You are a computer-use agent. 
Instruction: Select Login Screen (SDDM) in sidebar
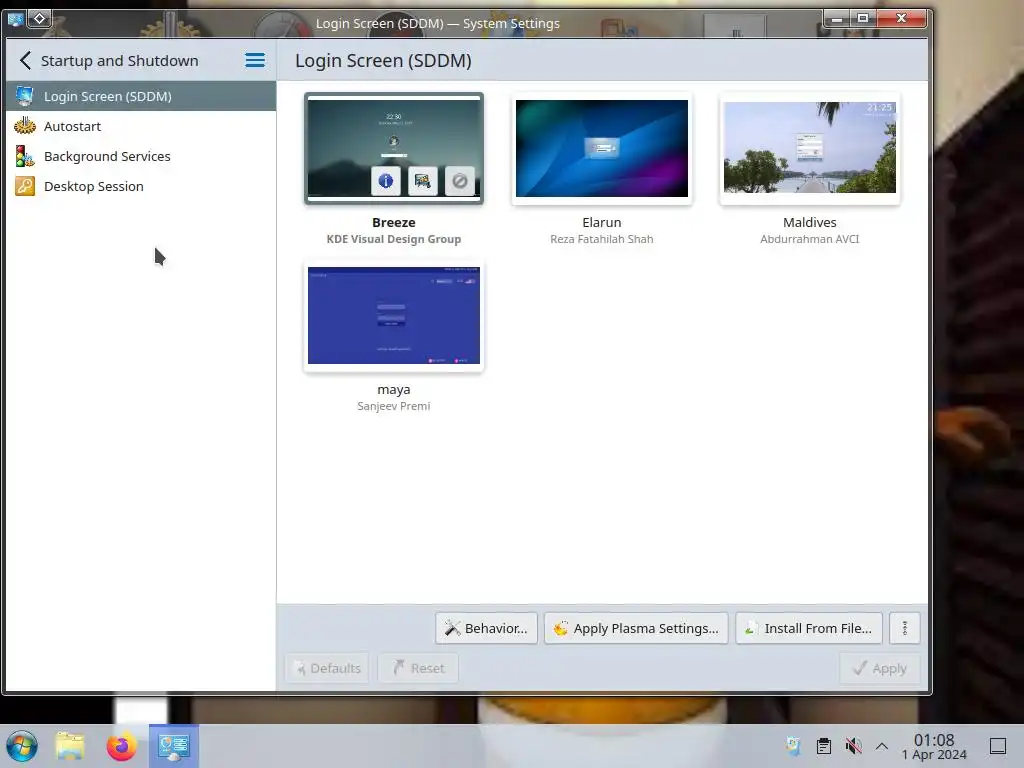[x=140, y=96]
